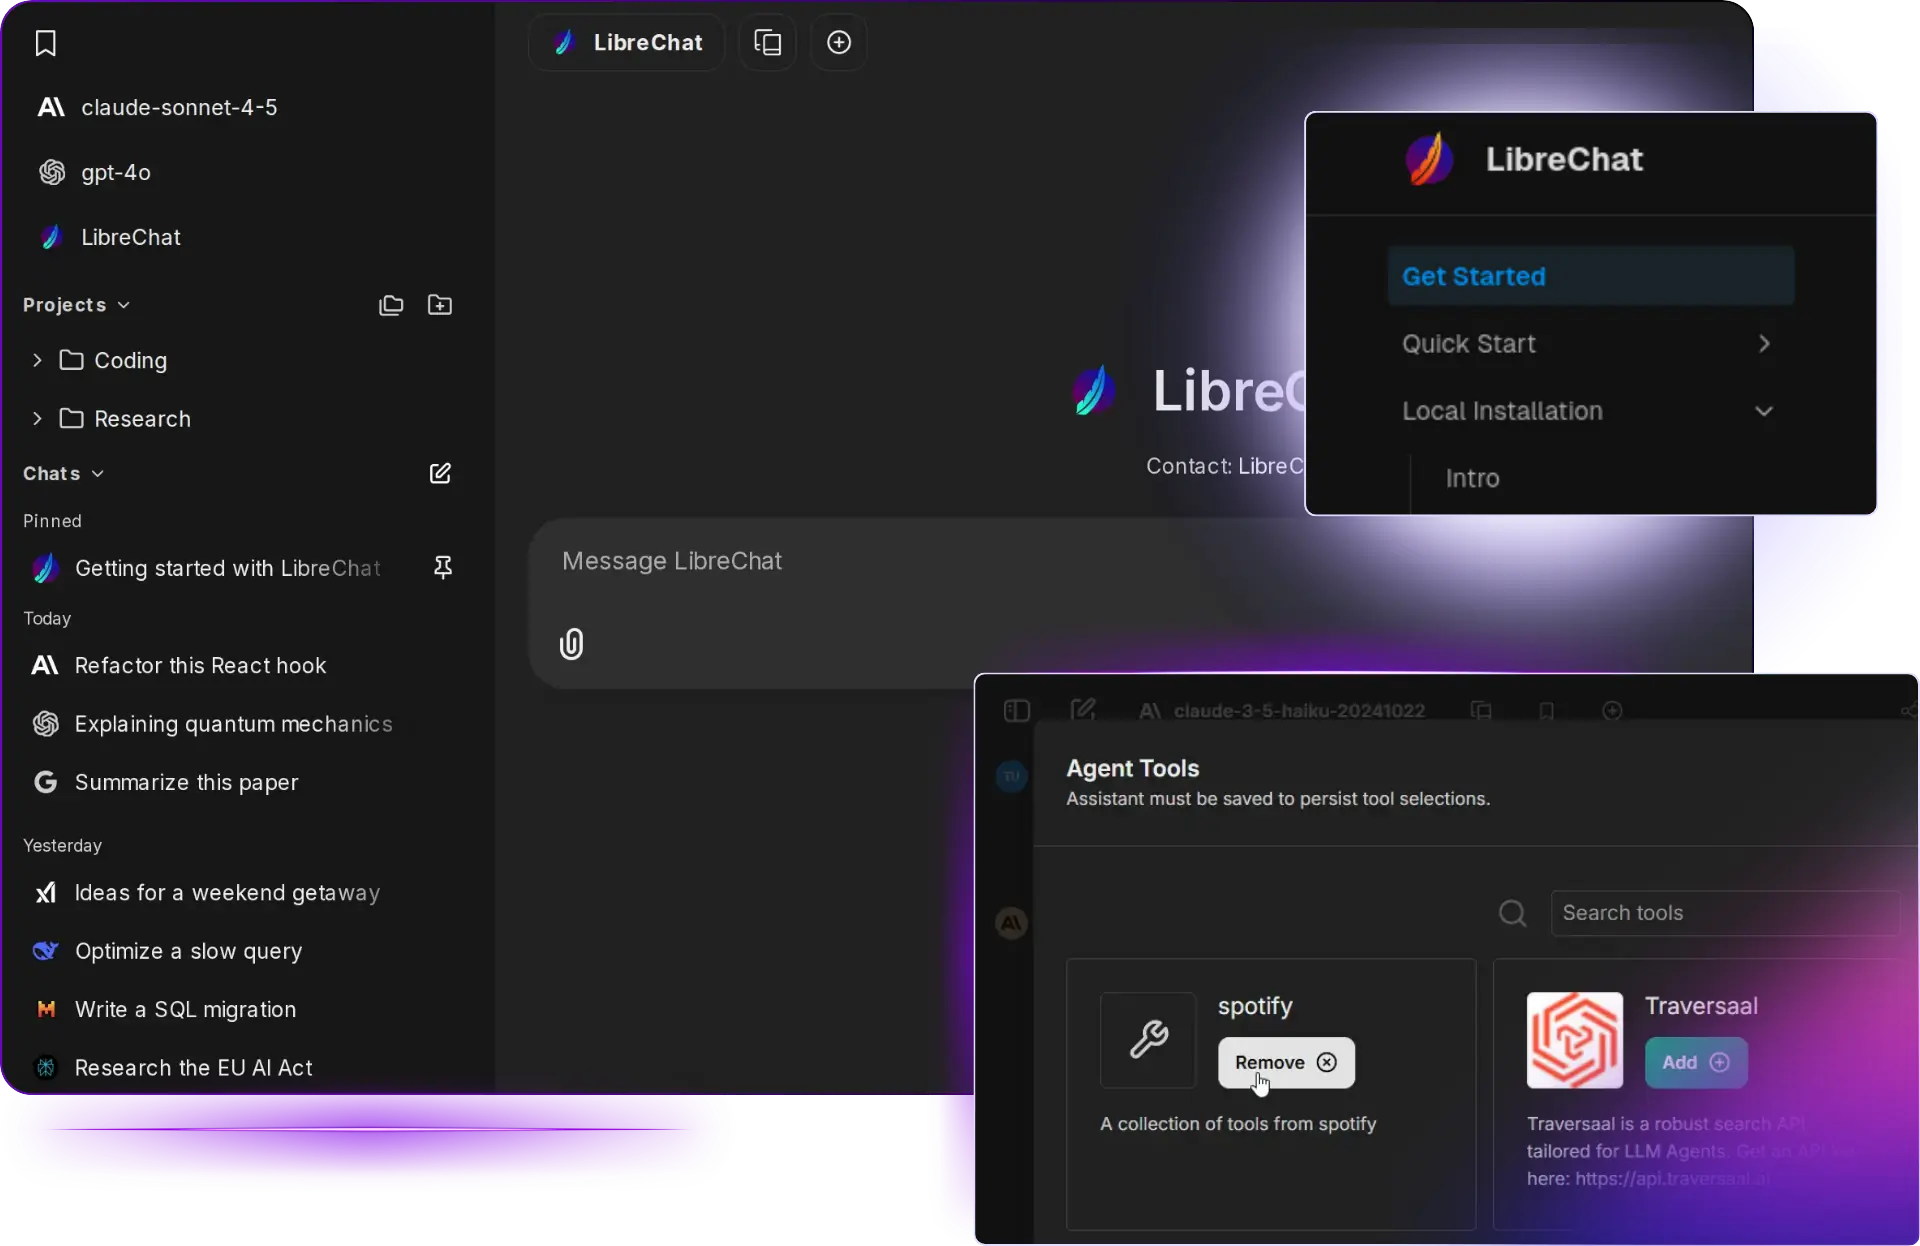Click the paperclip attach file icon
The image size is (1920, 1246).
(571, 644)
